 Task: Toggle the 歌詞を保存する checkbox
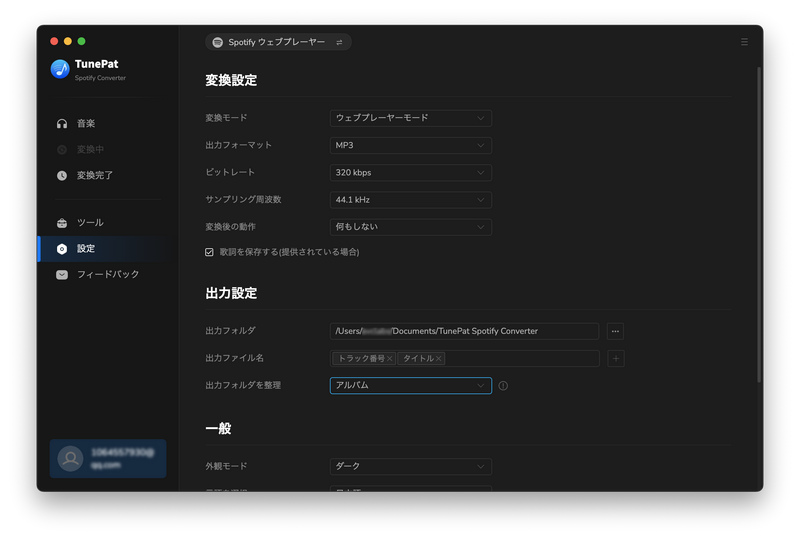point(209,252)
